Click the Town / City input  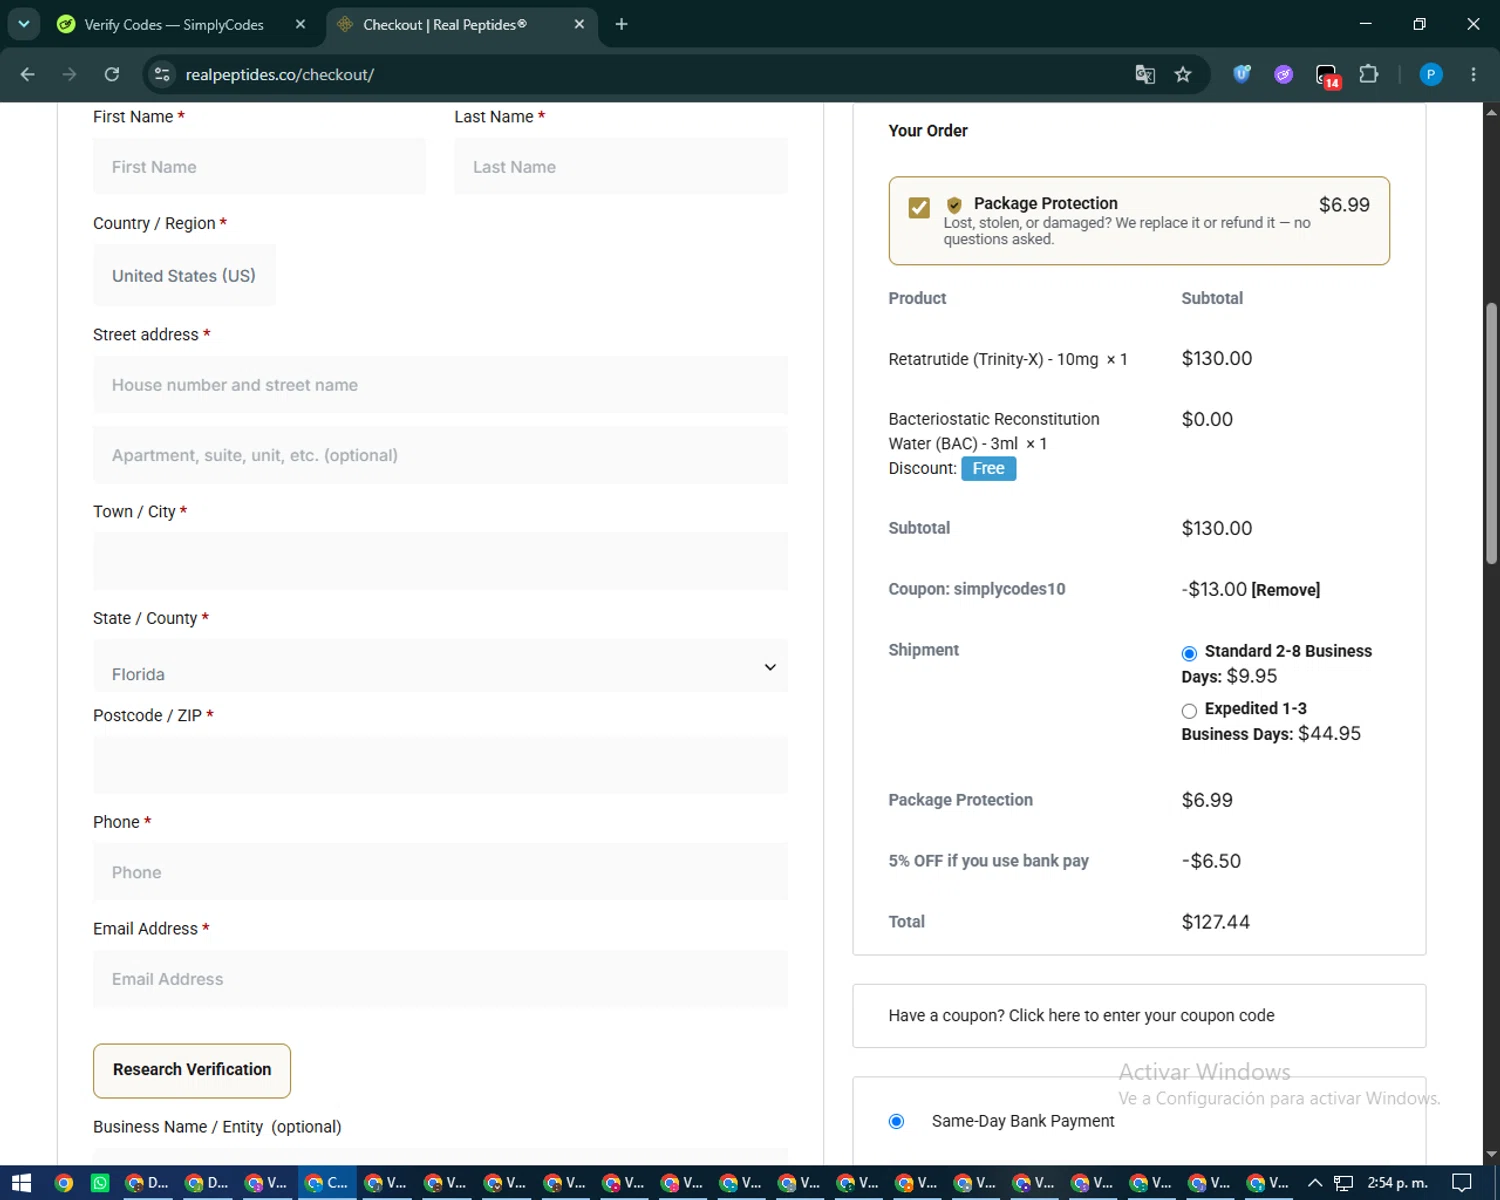coord(440,561)
